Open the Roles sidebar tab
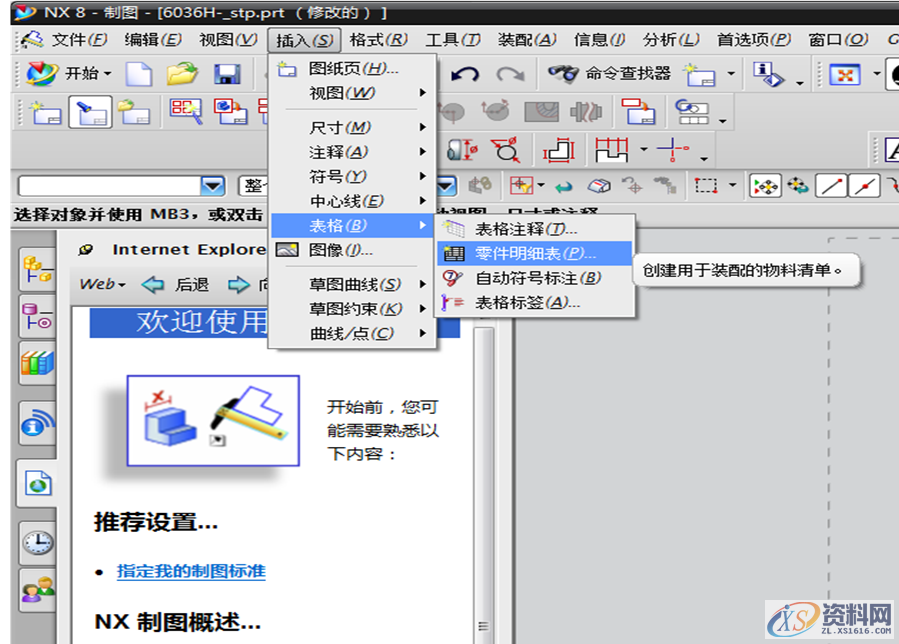The height and width of the screenshot is (644, 899). (37, 591)
